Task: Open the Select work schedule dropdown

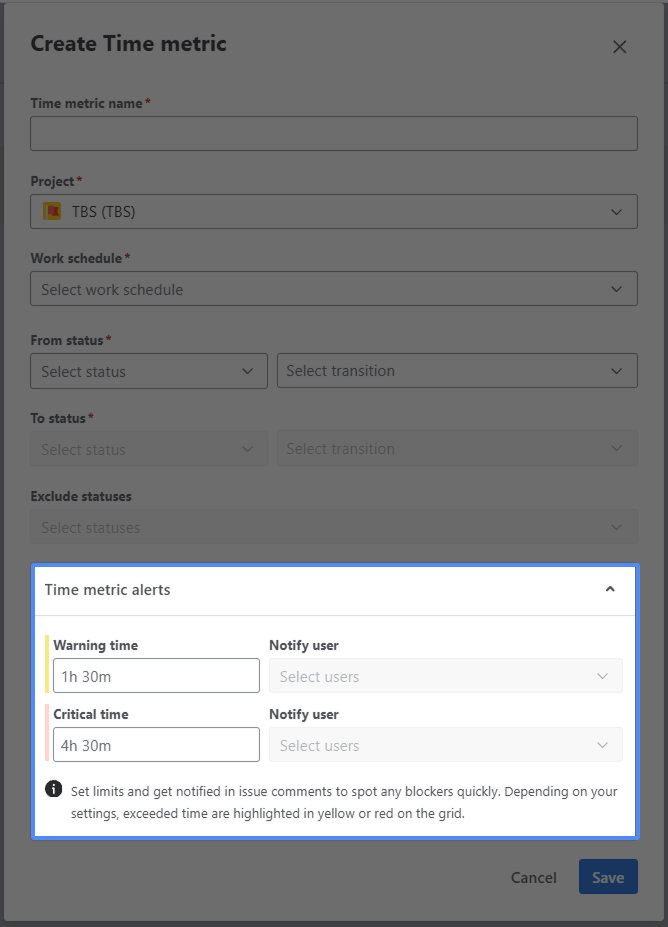Action: [x=333, y=290]
